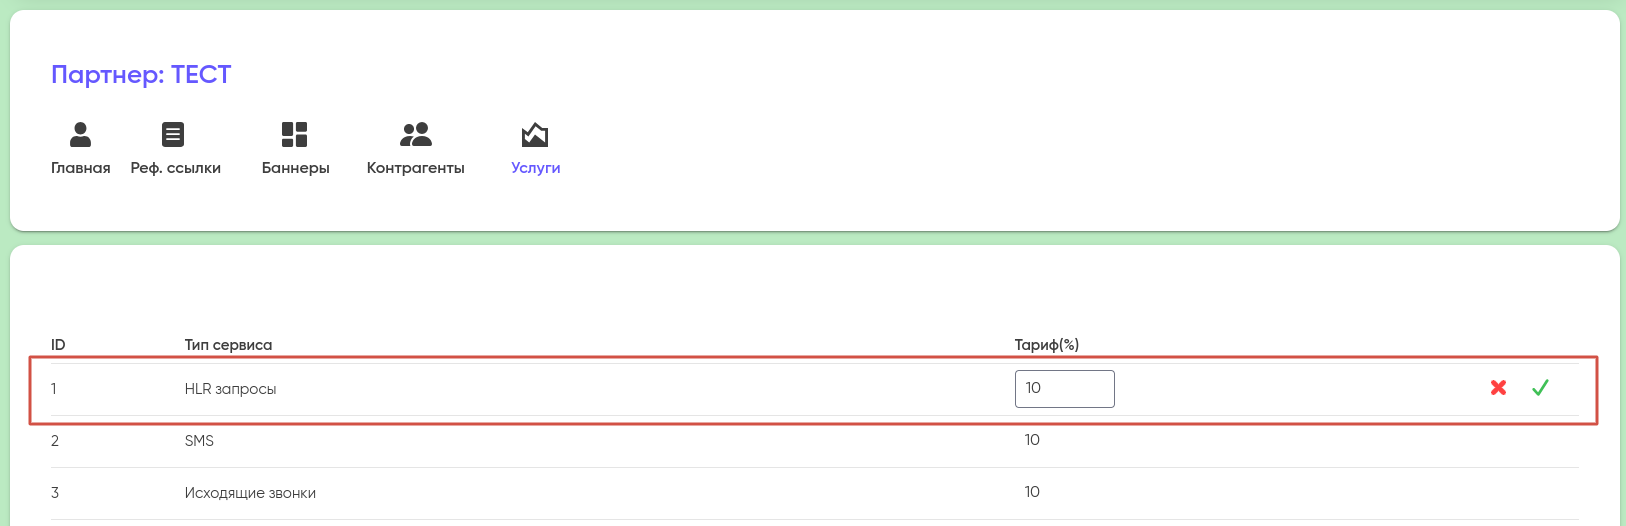Click the Партнер: ТЕСТ heading
1626x526 pixels.
[141, 75]
